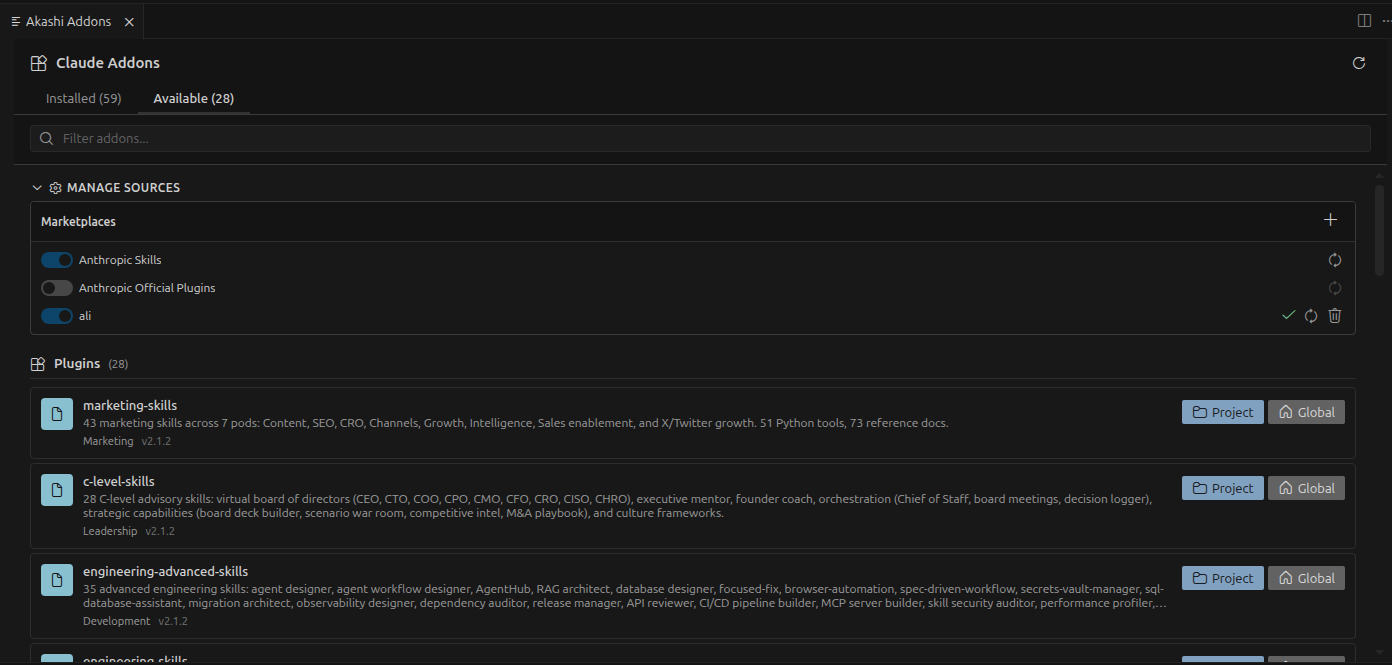The image size is (1392, 665).
Task: Add a new marketplace with plus icon
Action: [x=1330, y=220]
